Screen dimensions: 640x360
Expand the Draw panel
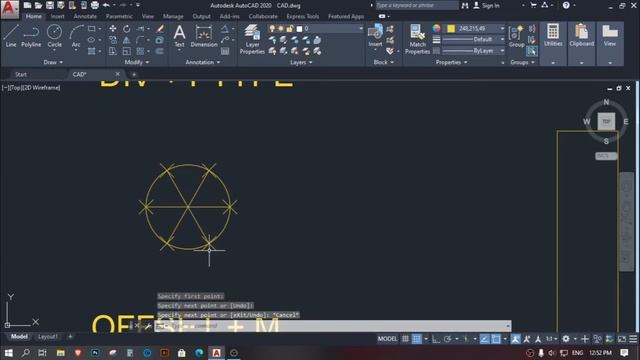53,62
